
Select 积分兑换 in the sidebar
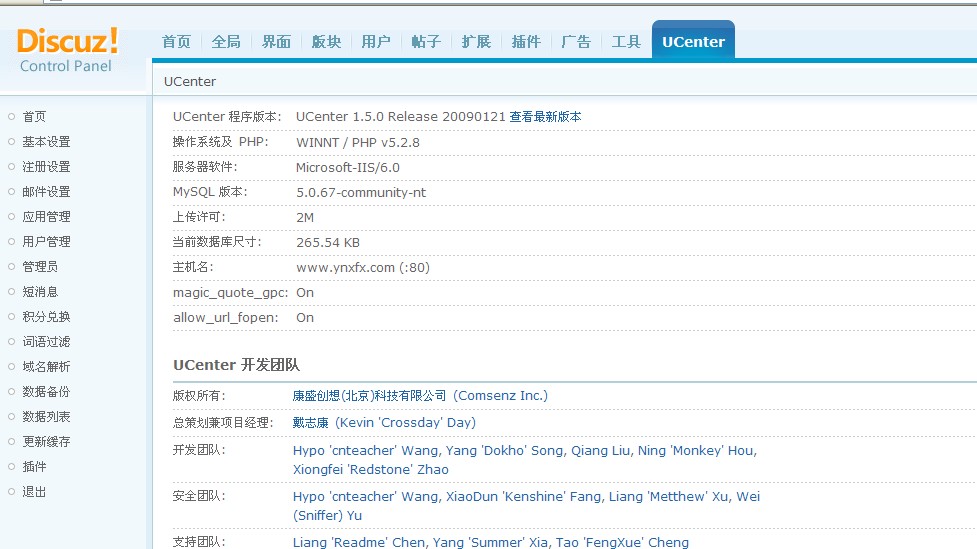(x=46, y=317)
